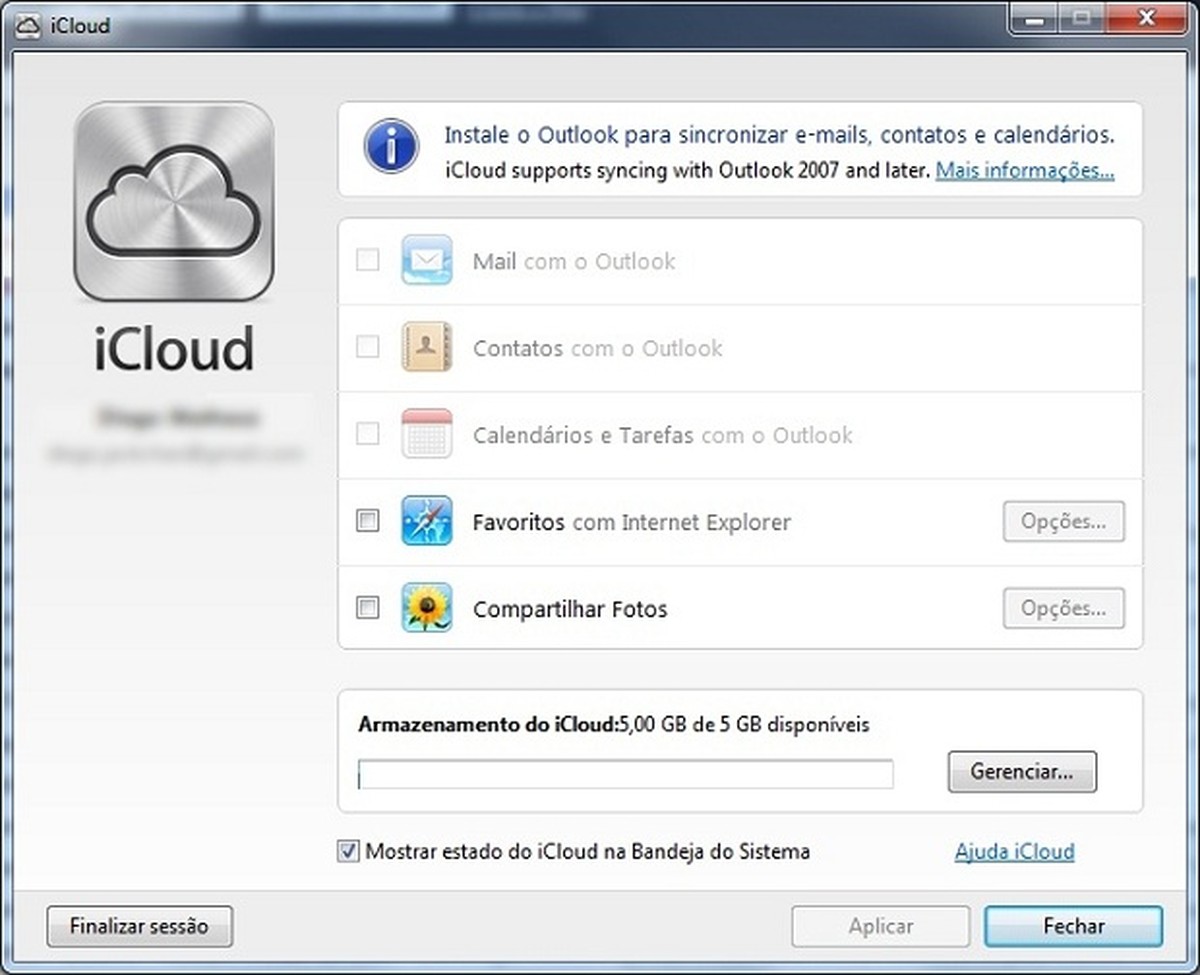Open Opções for Compartilhar Fotos

tap(1064, 609)
